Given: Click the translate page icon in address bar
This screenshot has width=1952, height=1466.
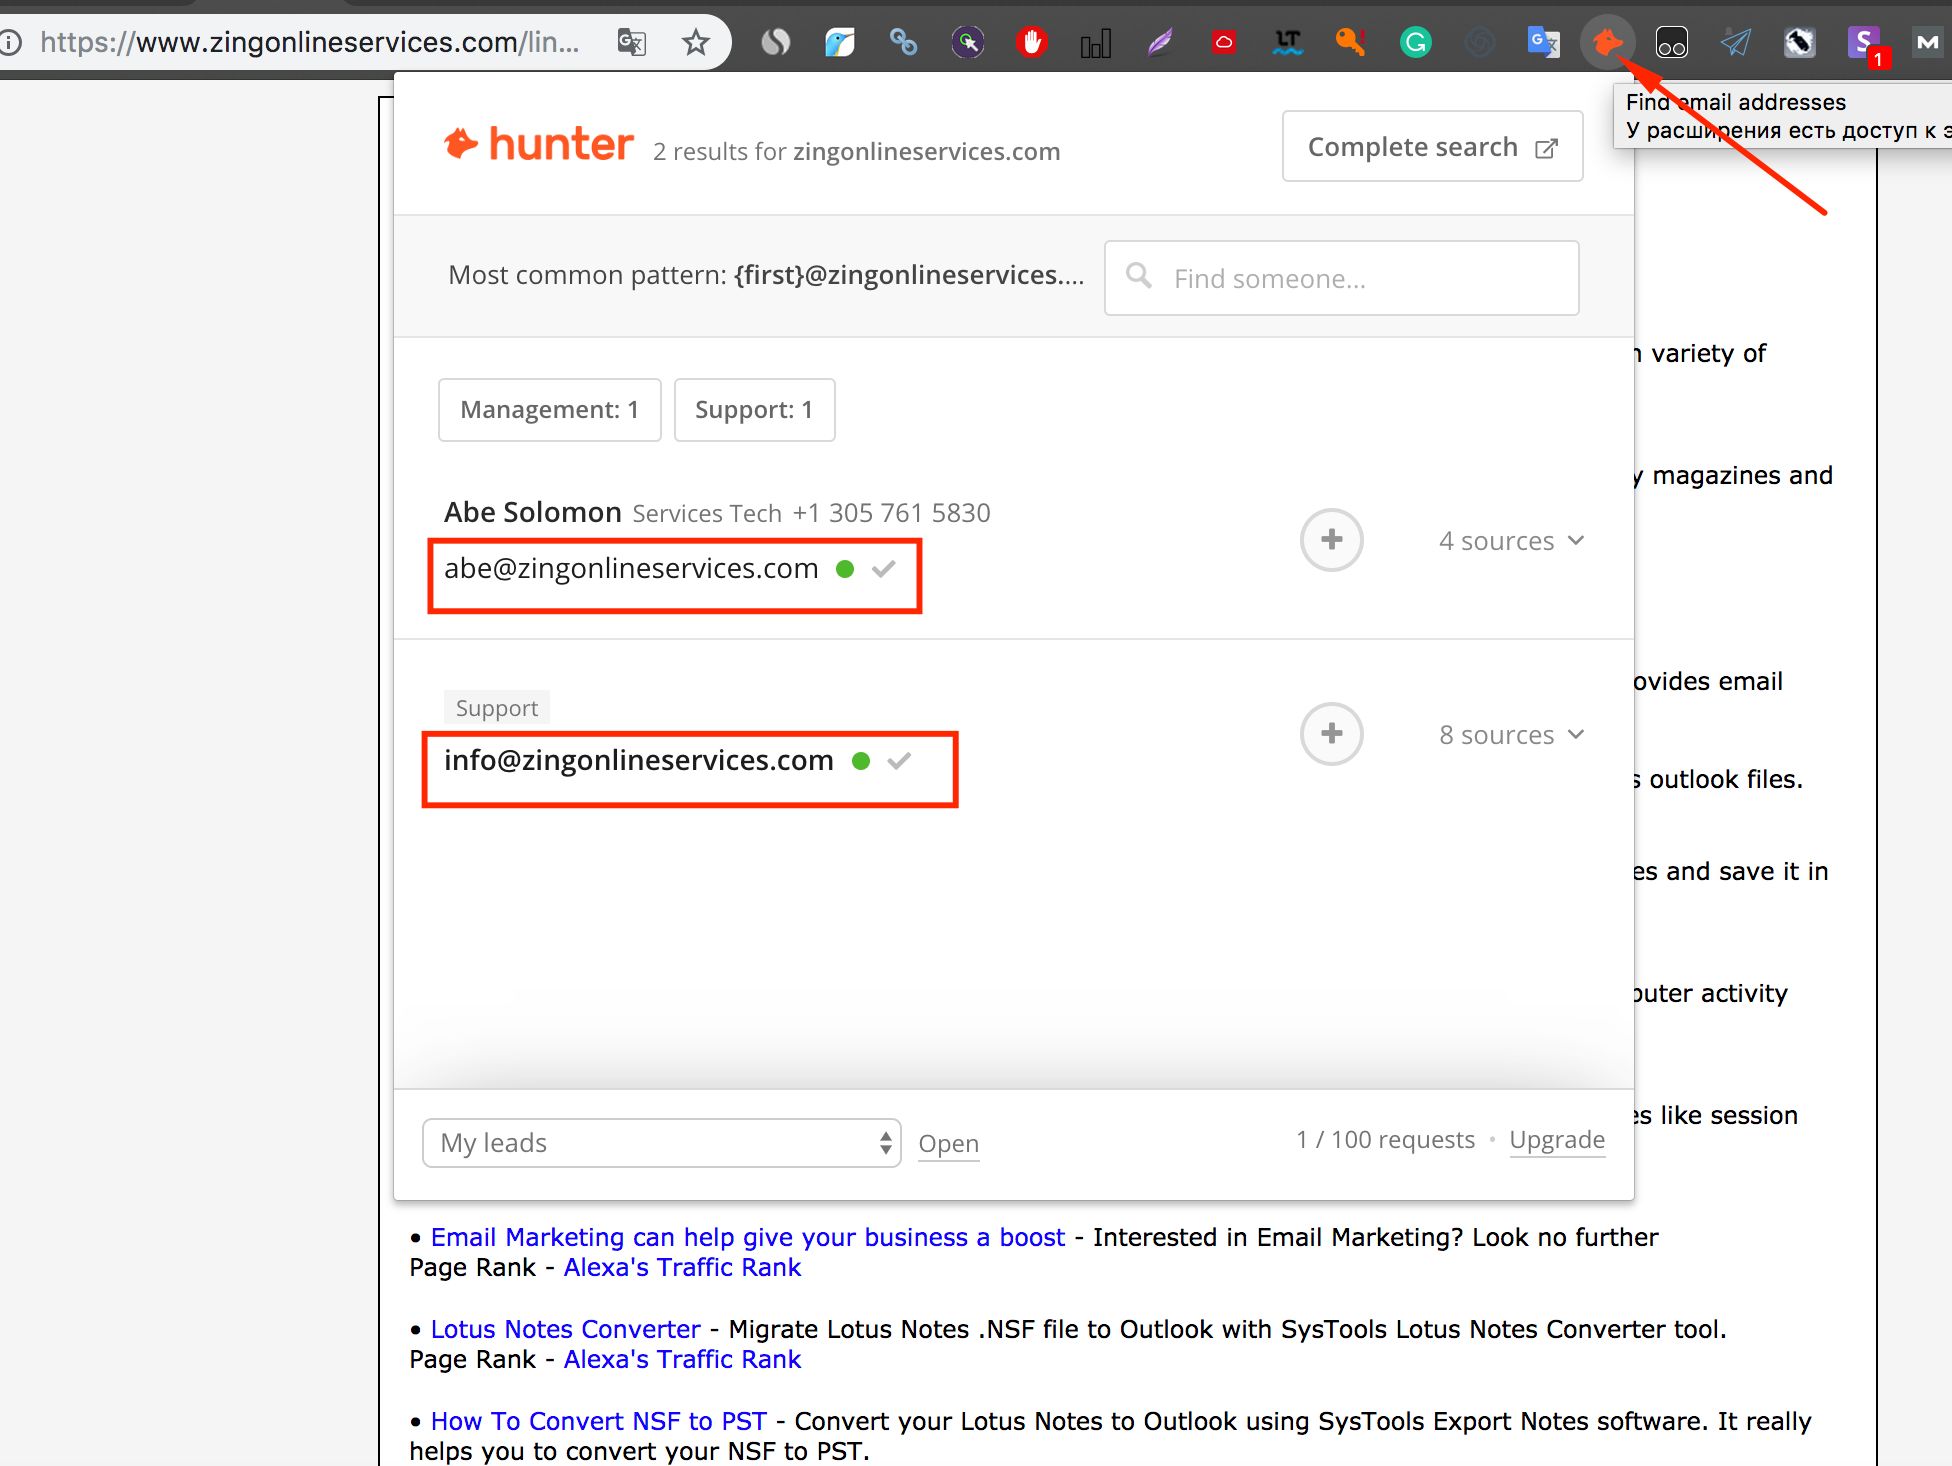Looking at the screenshot, I should point(631,42).
